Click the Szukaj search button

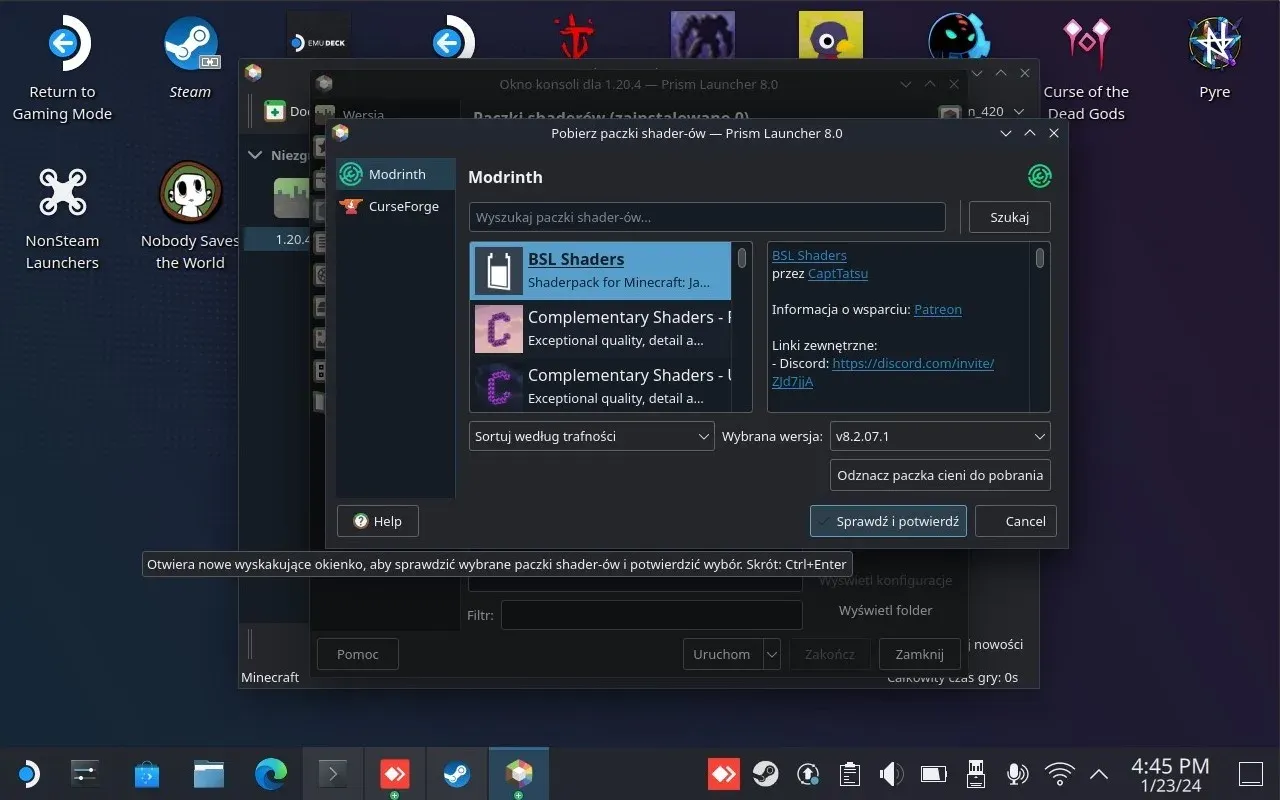(1010, 217)
